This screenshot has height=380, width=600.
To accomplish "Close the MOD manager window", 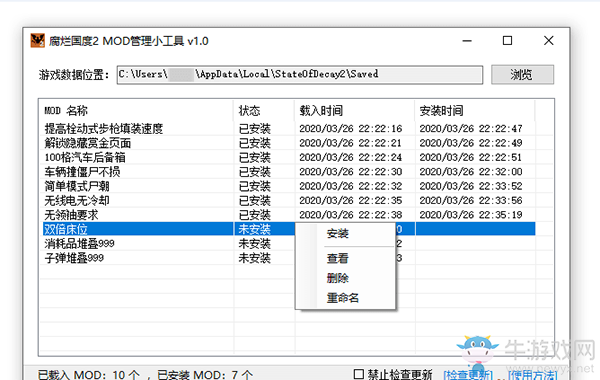I will click(x=549, y=41).
